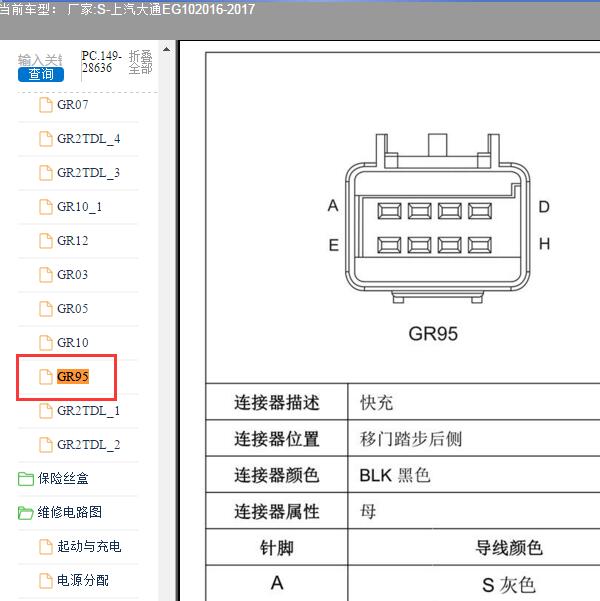Click pin A row cell
This screenshot has height=601, width=600.
[x=276, y=583]
